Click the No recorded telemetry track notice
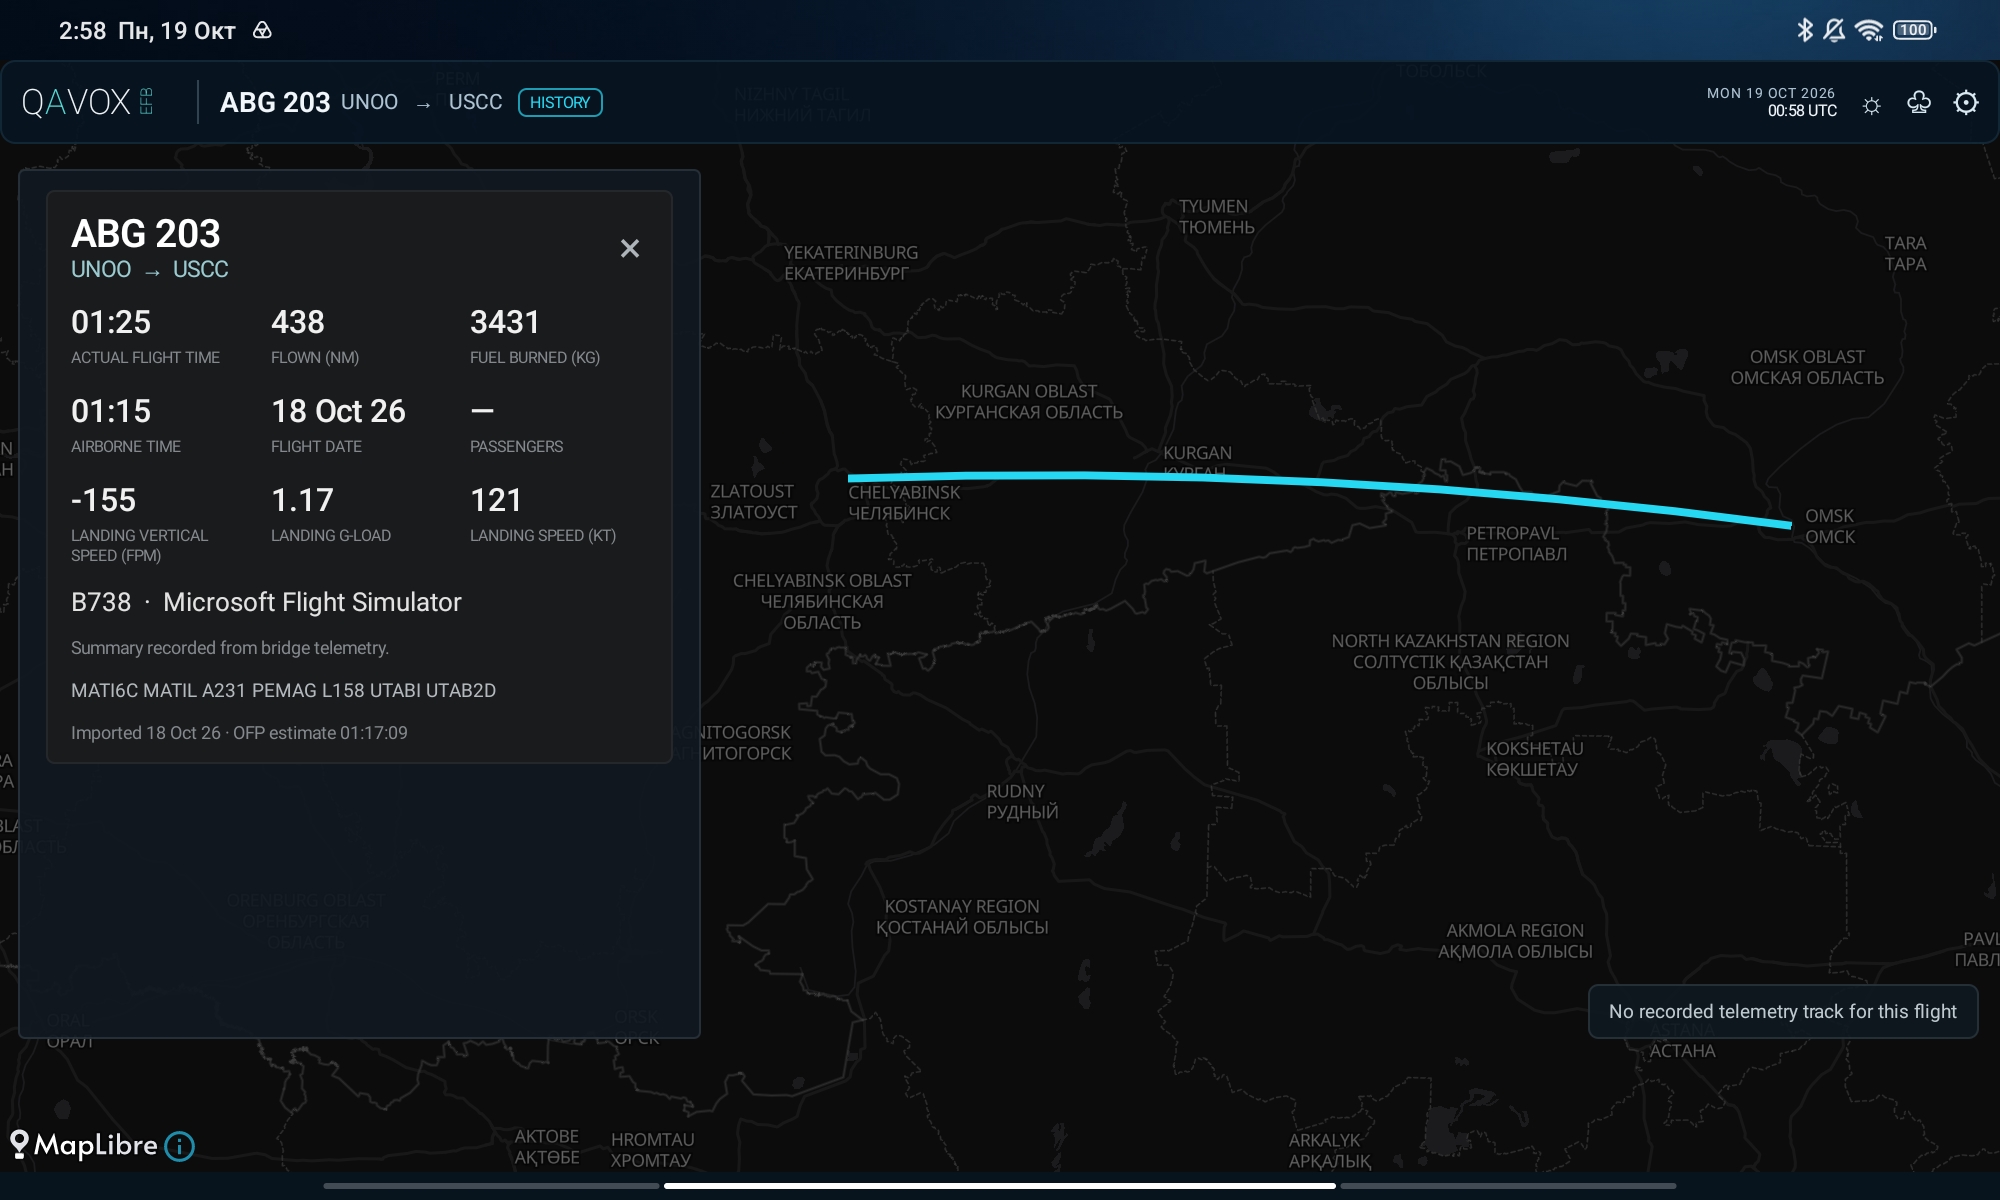The height and width of the screenshot is (1200, 2000). (1783, 1011)
